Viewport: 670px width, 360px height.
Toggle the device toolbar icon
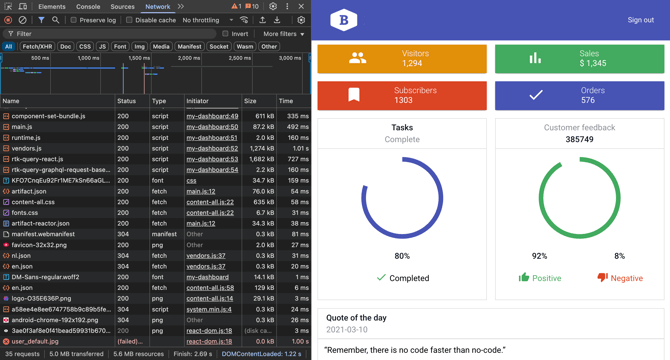tap(23, 6)
